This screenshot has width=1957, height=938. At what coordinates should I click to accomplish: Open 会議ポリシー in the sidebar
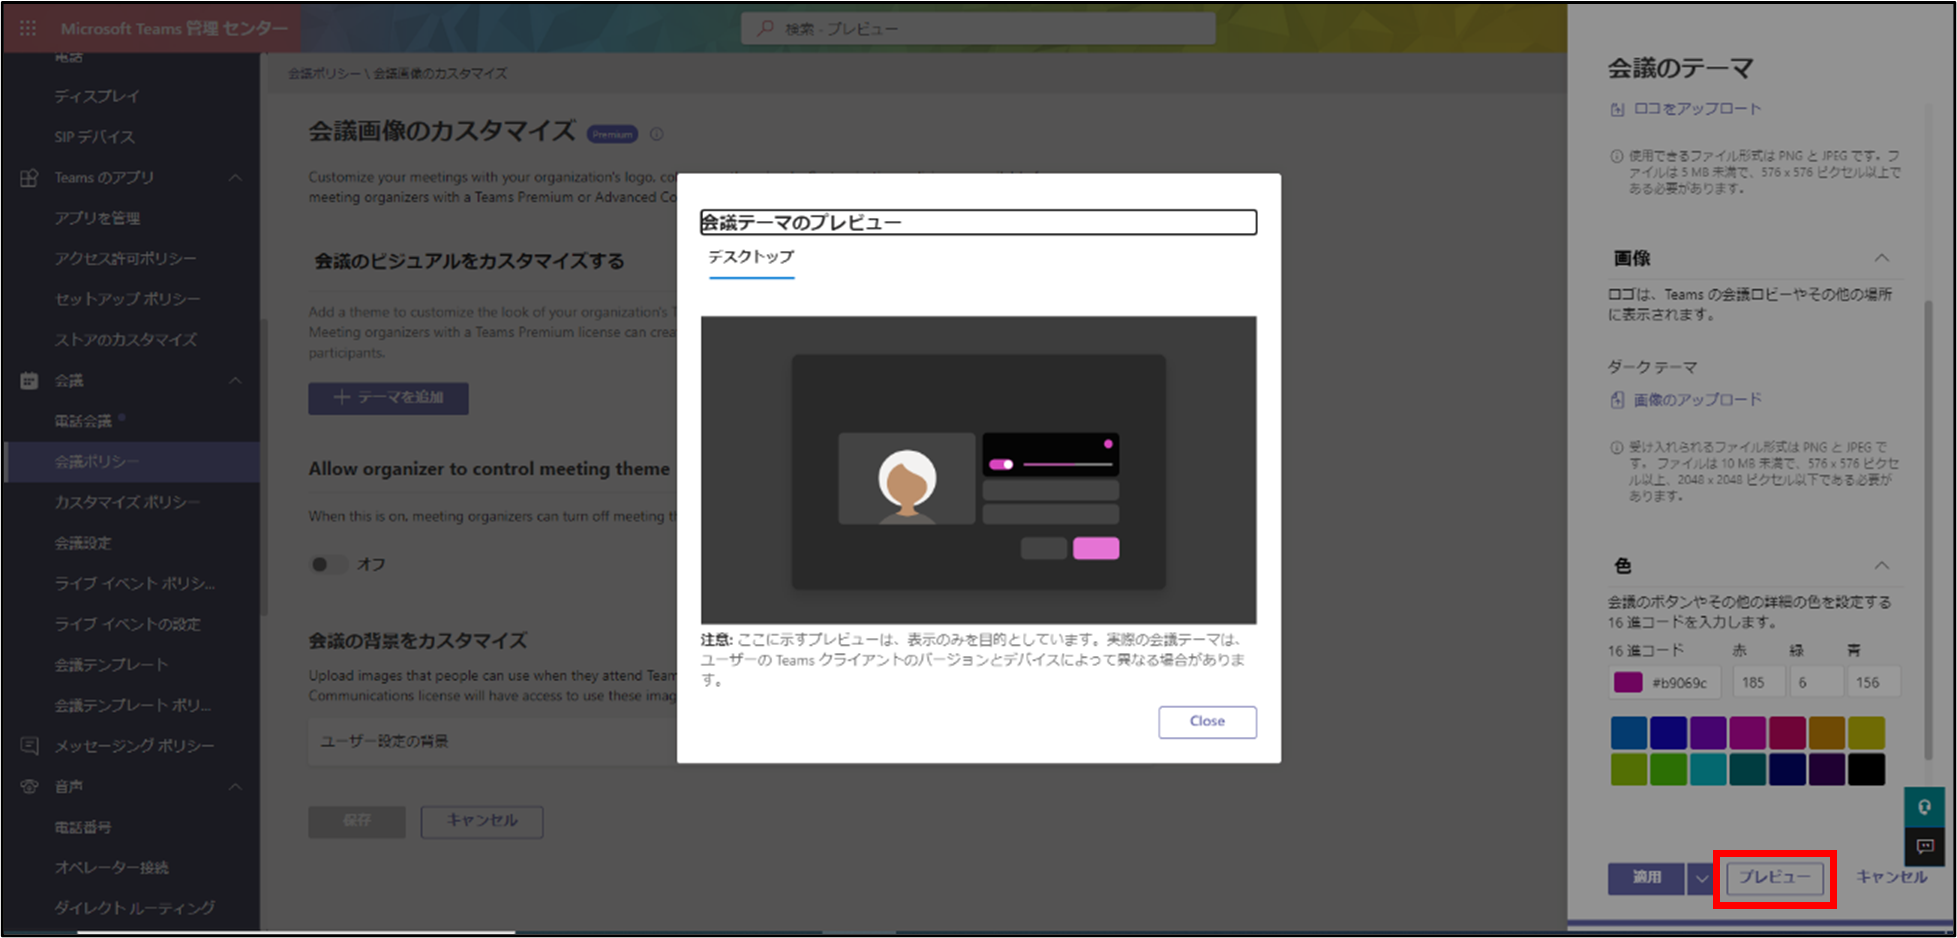pyautogui.click(x=97, y=462)
